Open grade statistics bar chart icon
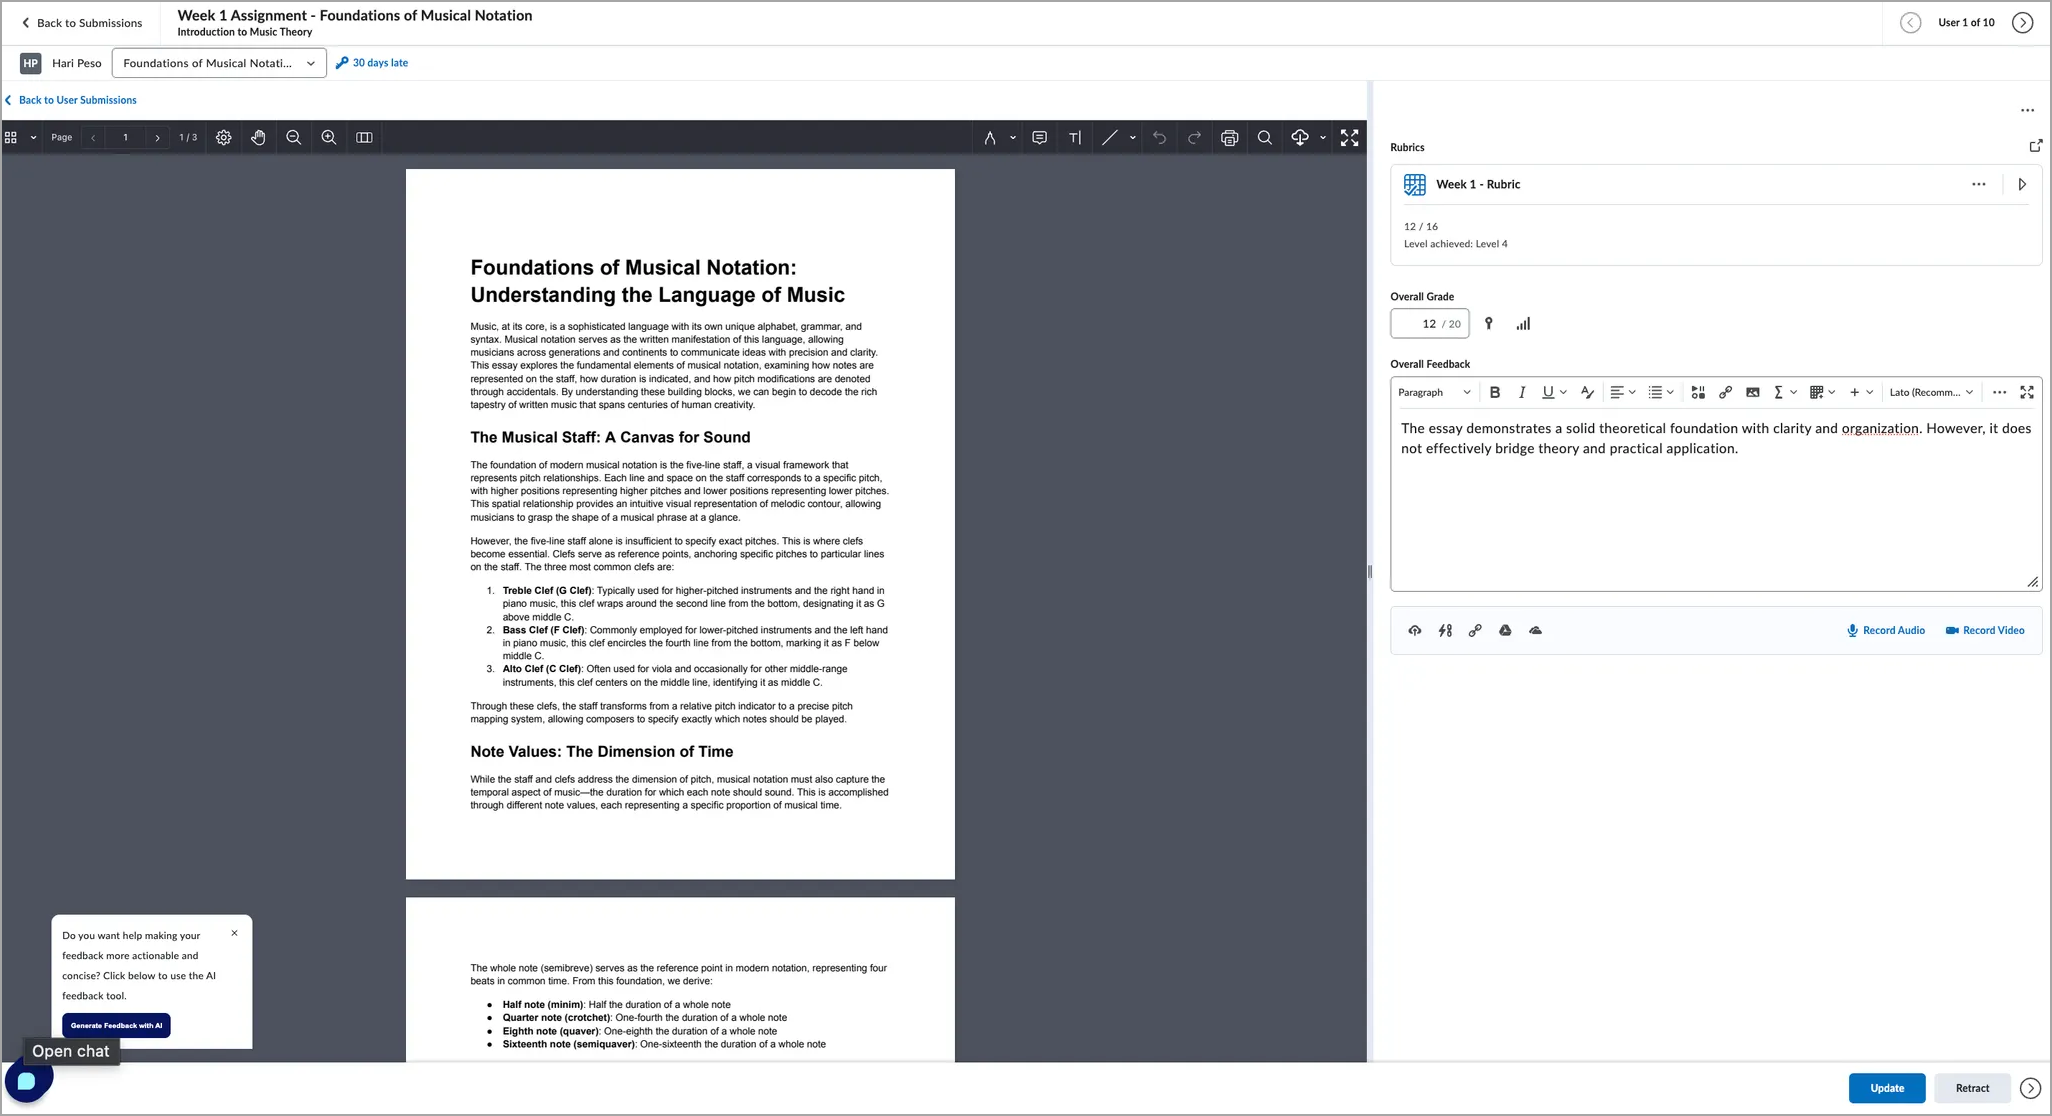The height and width of the screenshot is (1116, 2052). pyautogui.click(x=1522, y=324)
